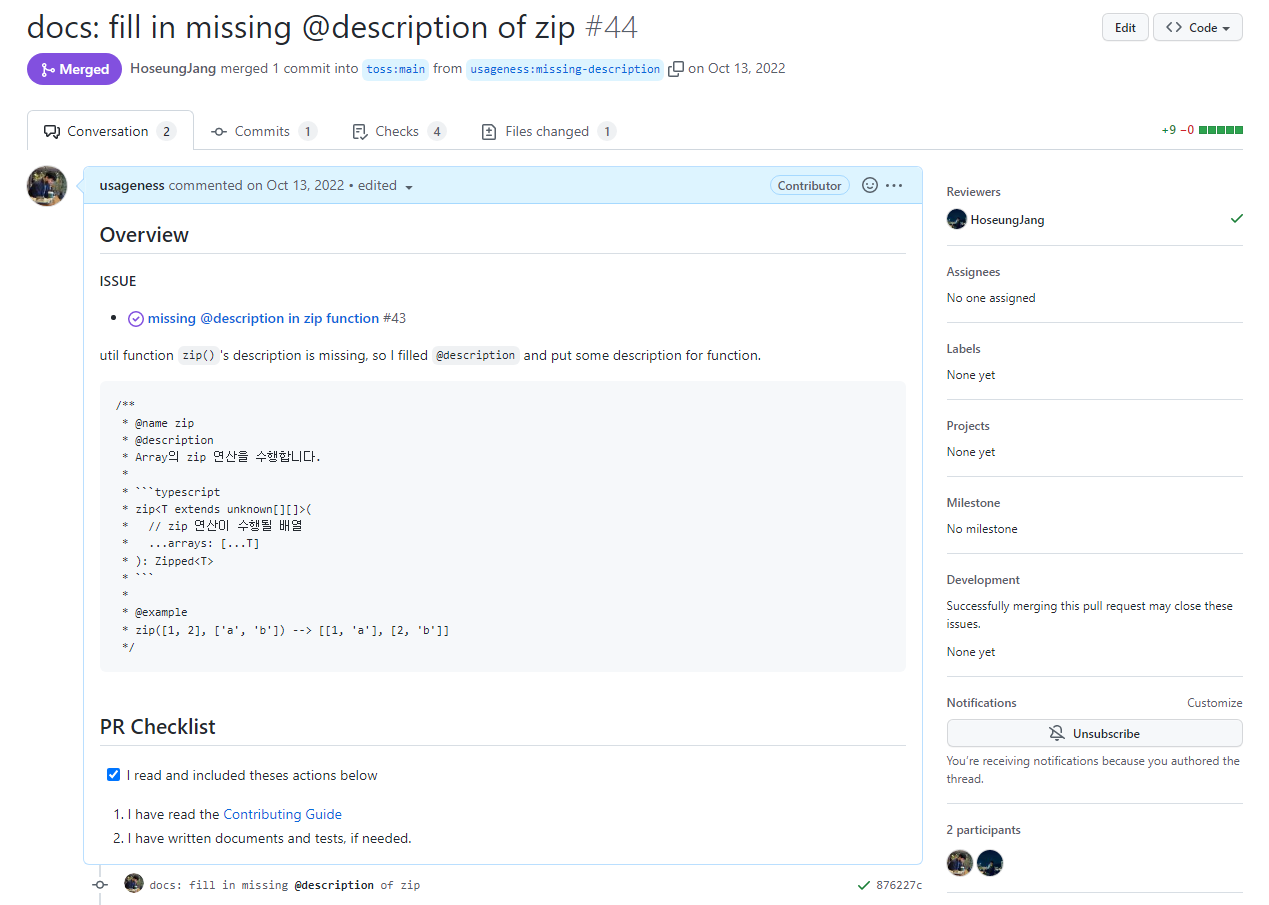Image resolution: width=1269 pixels, height=905 pixels.
Task: Click the PR Checklist heading
Action: click(x=158, y=727)
